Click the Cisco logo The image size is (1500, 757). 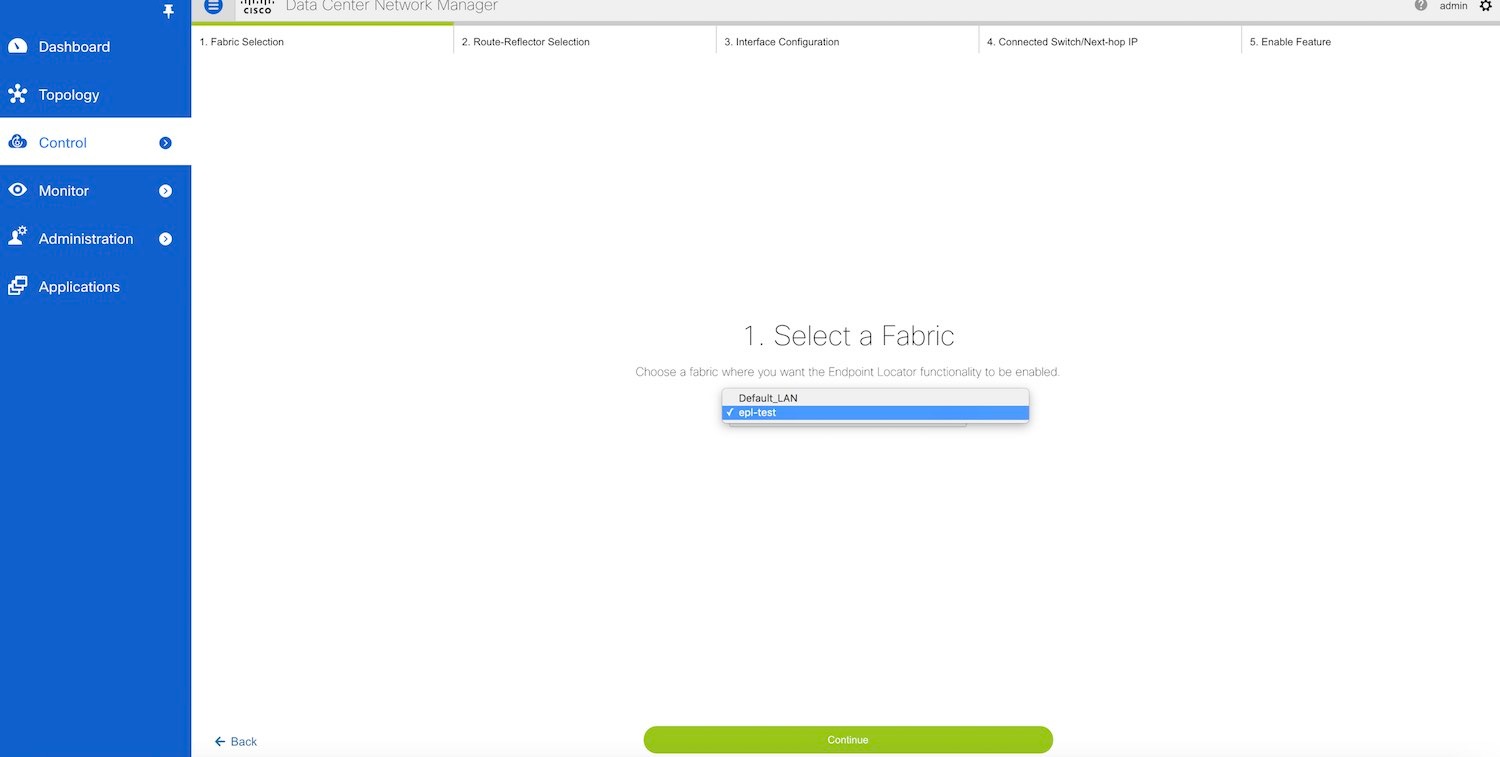click(257, 7)
